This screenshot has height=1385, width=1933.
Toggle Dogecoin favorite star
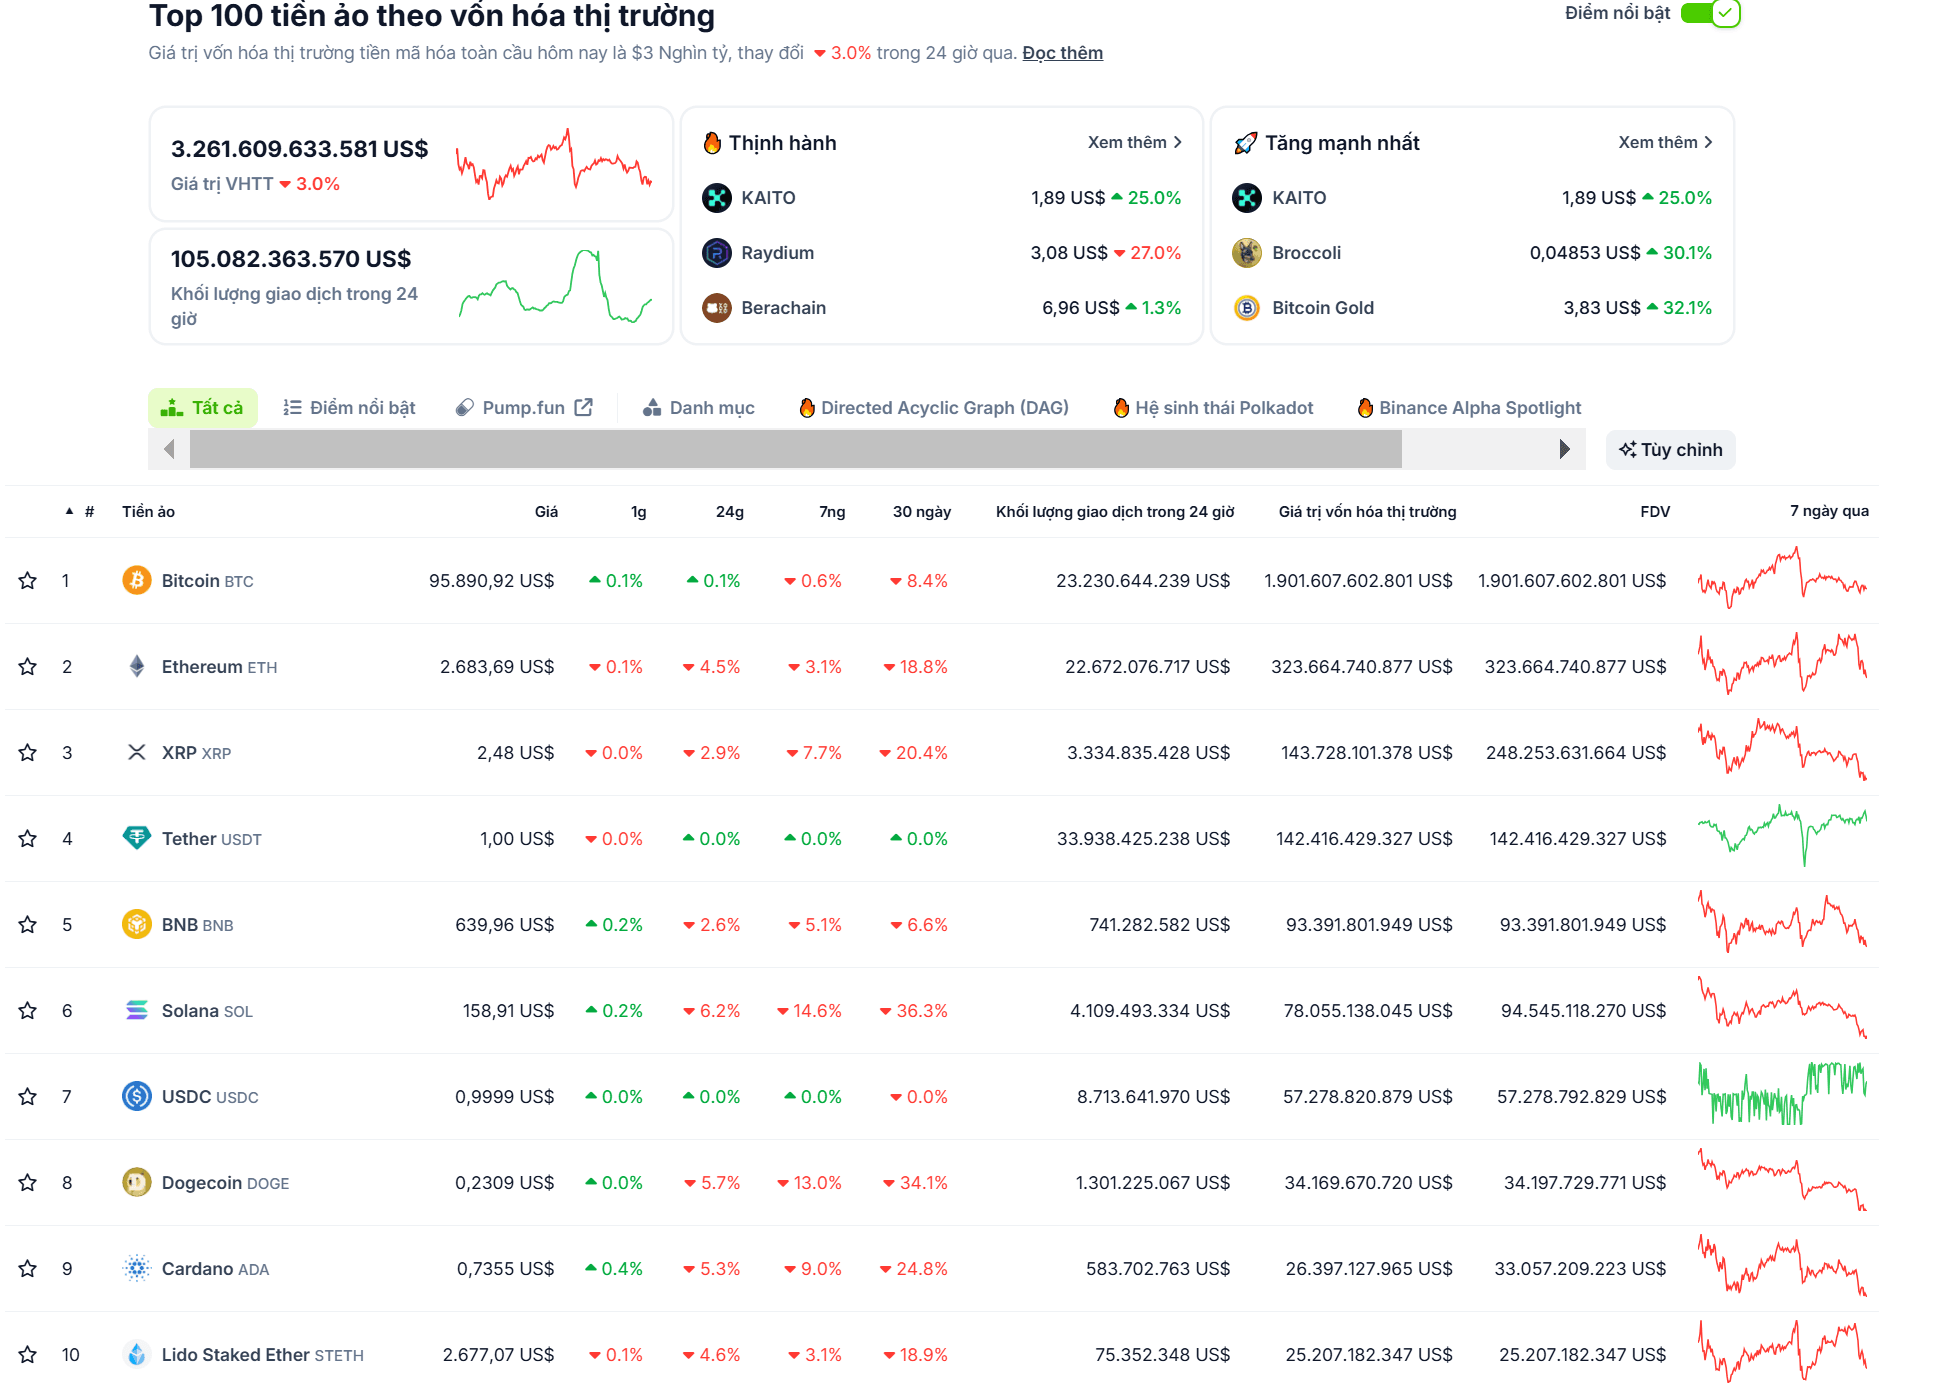tap(28, 1183)
